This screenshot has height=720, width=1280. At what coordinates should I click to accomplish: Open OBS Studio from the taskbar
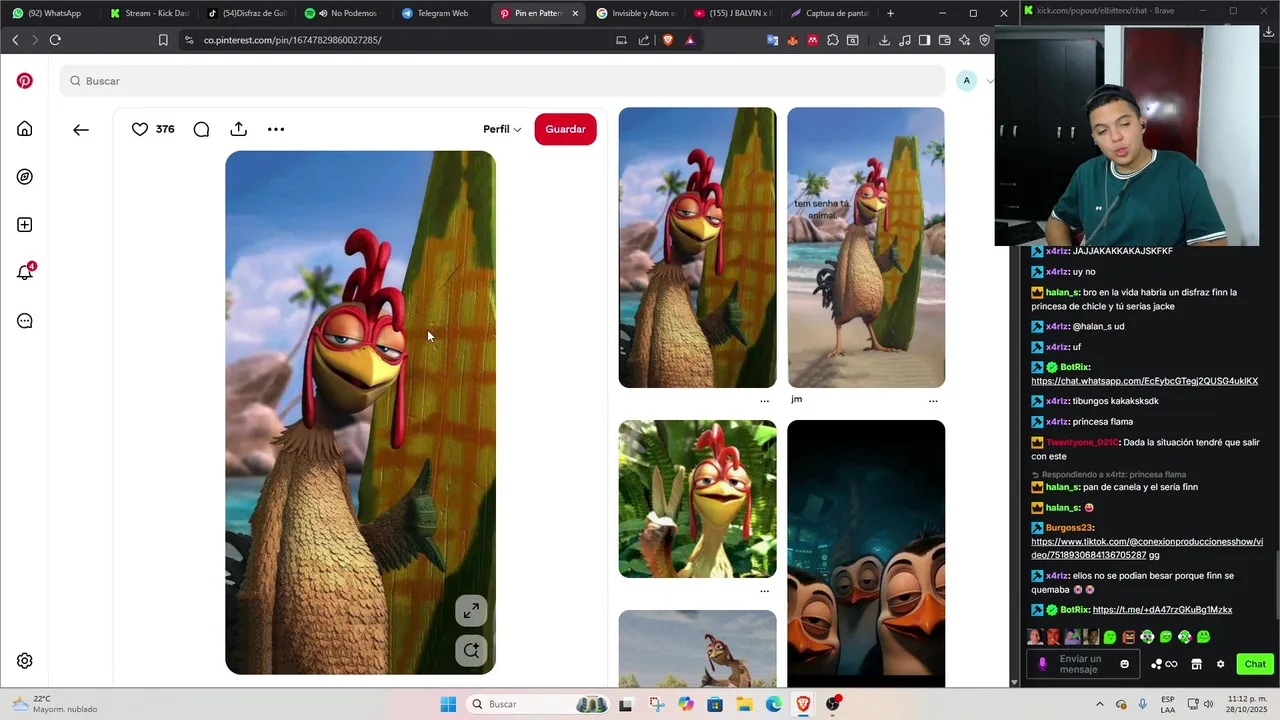[833, 704]
